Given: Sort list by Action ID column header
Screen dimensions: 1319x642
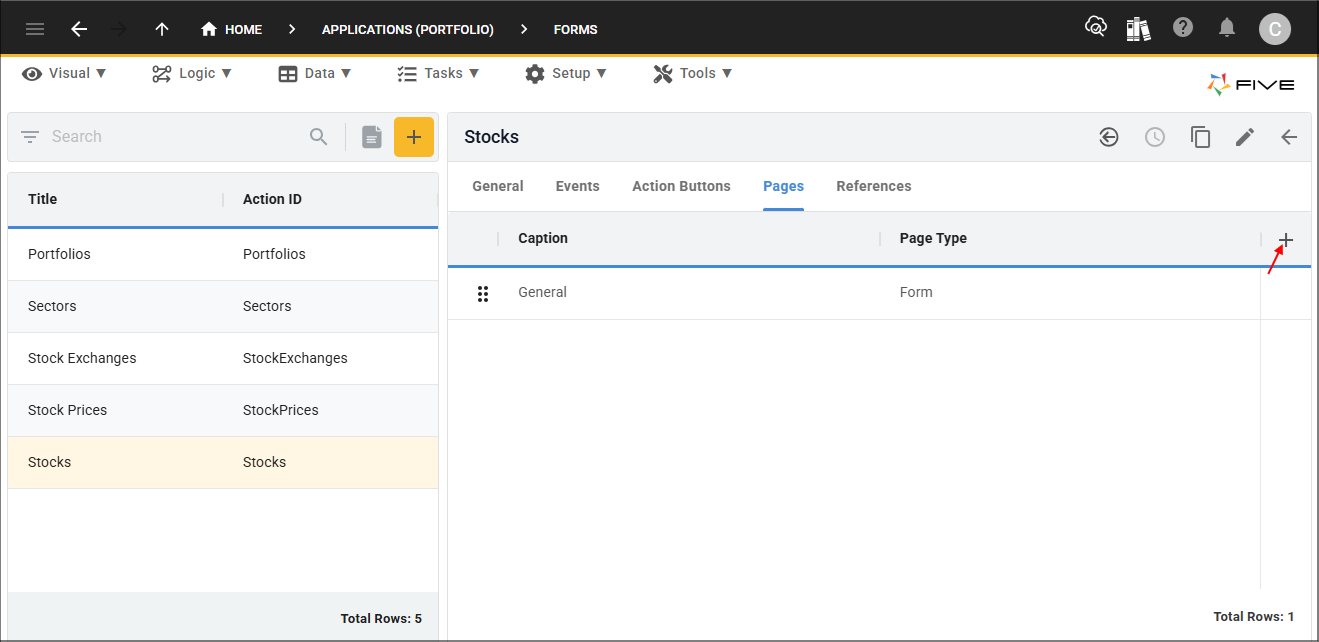Looking at the screenshot, I should [x=272, y=199].
